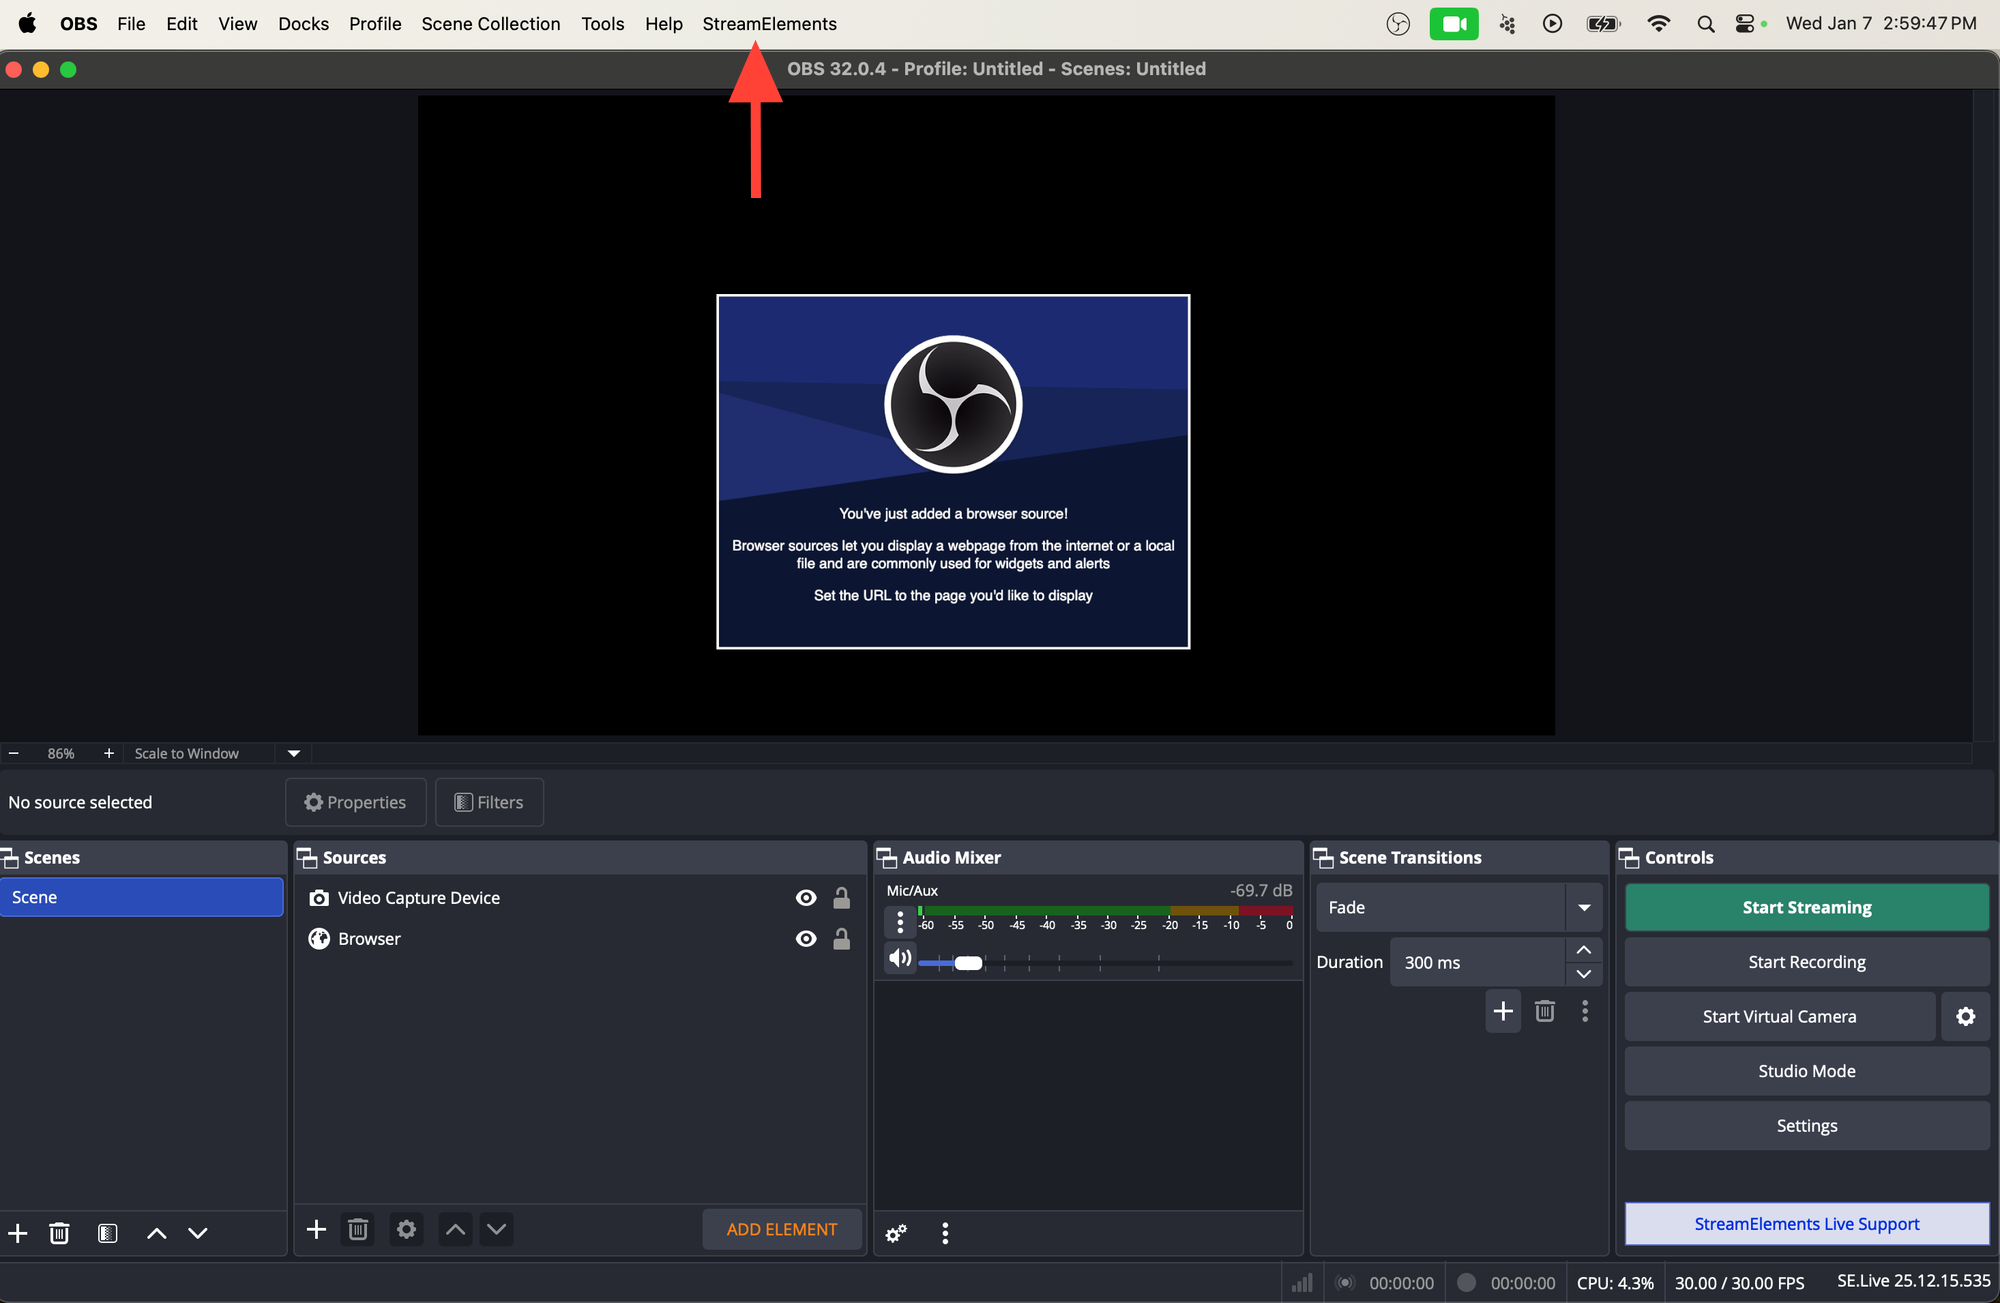Open the StreamElements menu

point(769,23)
